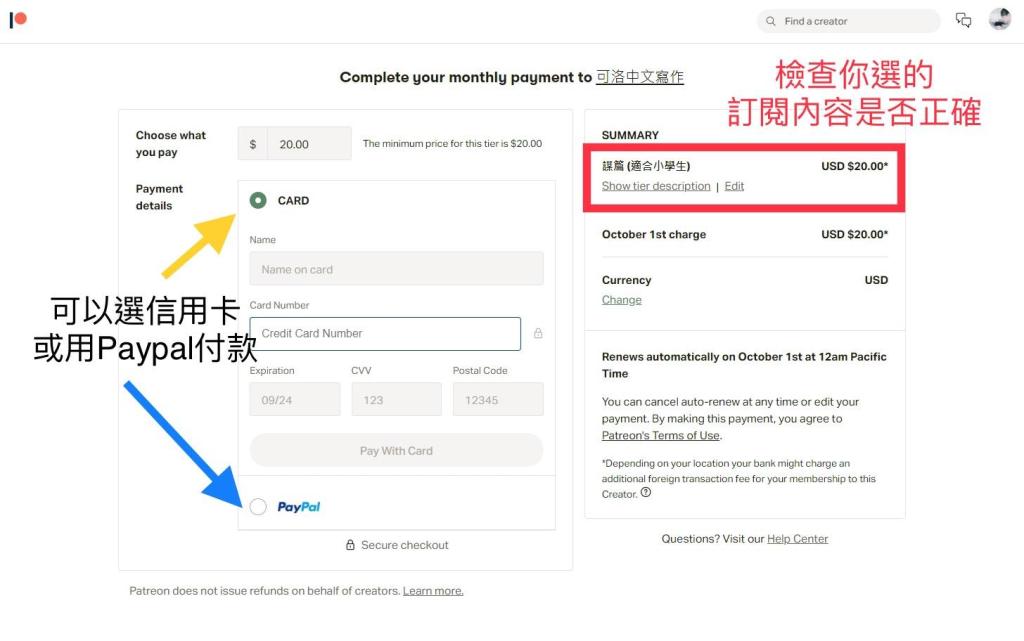Visit the Help Center link

point(797,539)
